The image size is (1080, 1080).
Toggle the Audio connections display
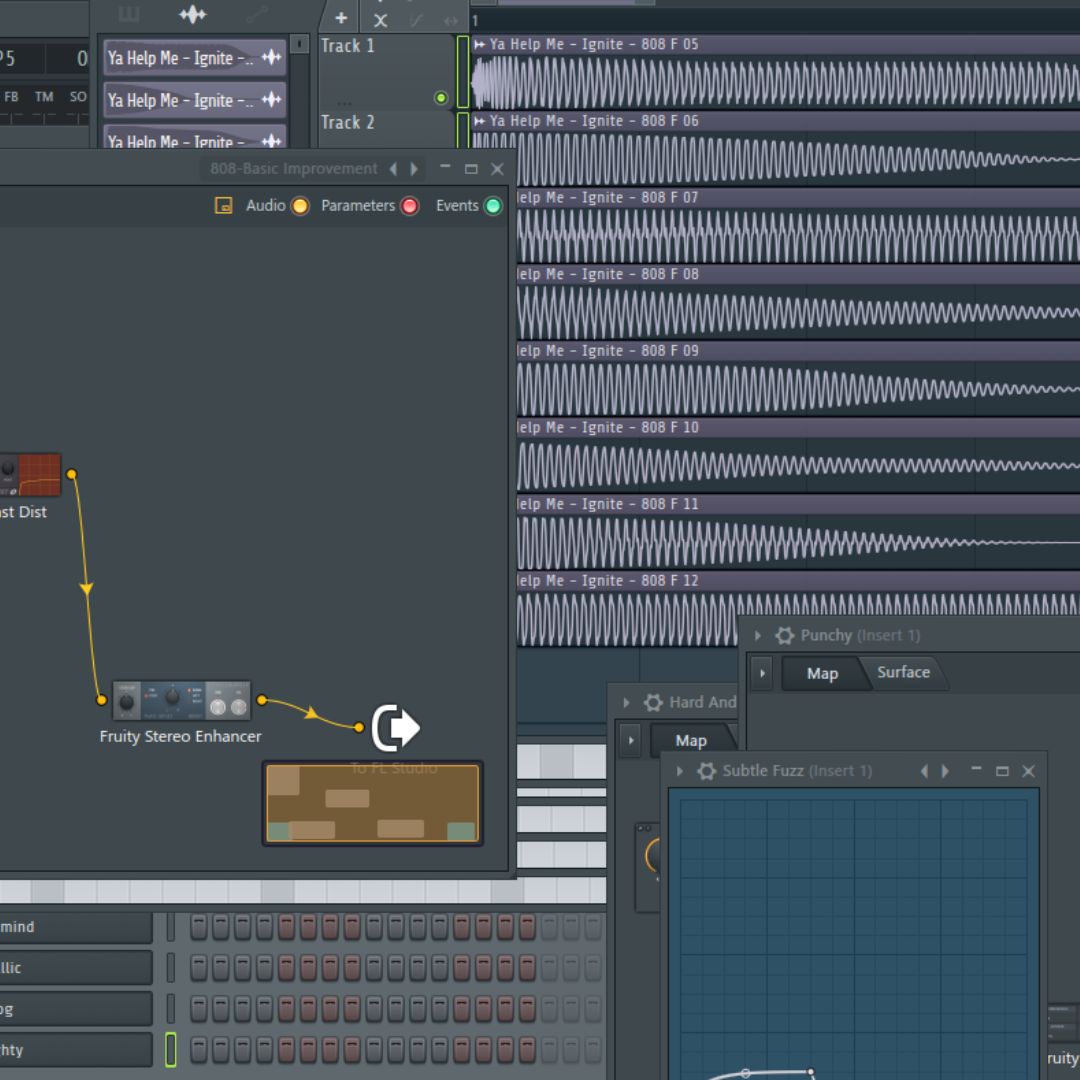[x=299, y=206]
